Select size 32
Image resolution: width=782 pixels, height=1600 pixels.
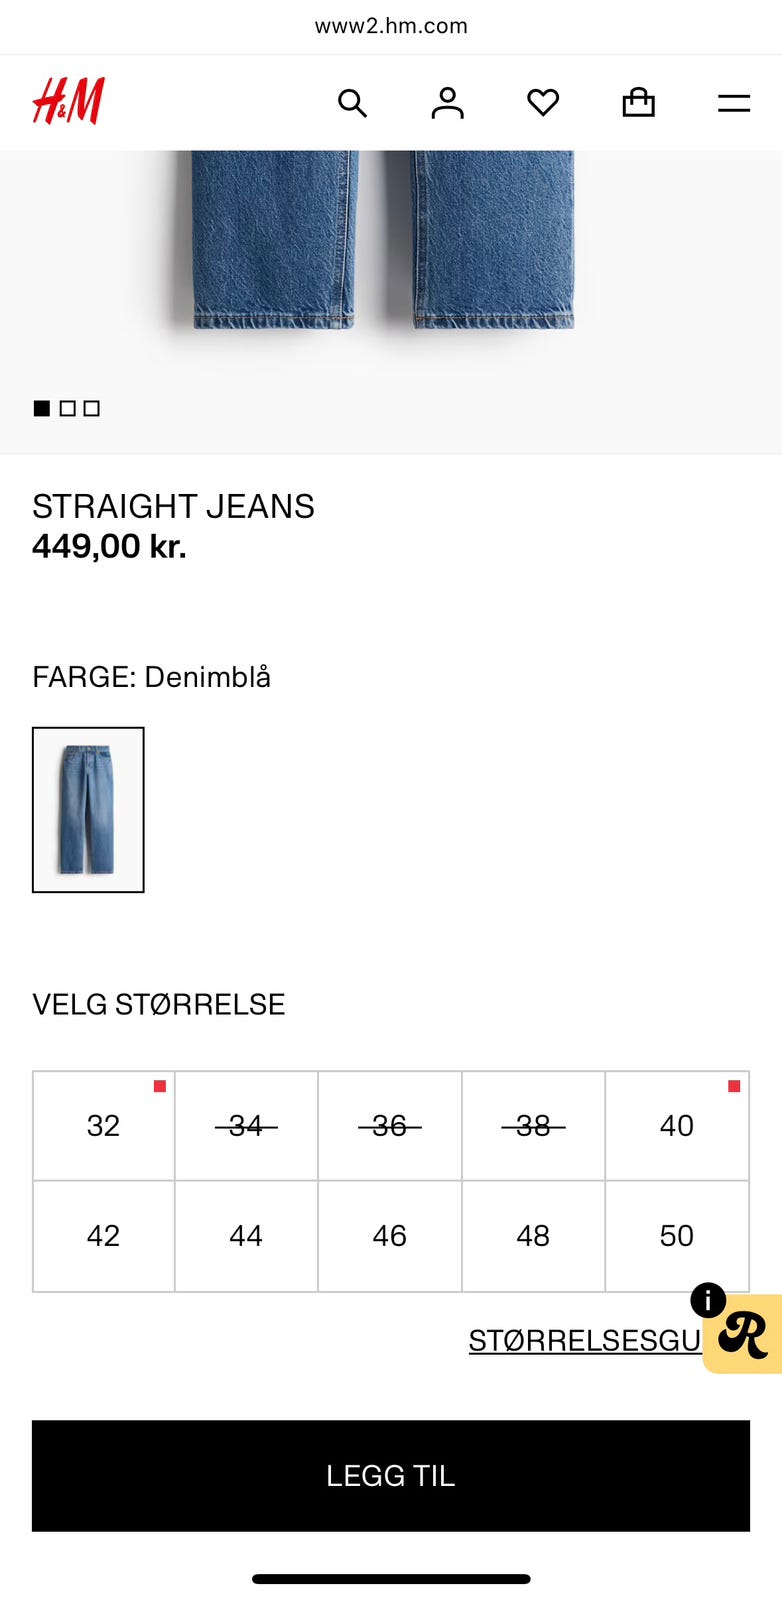click(104, 1126)
